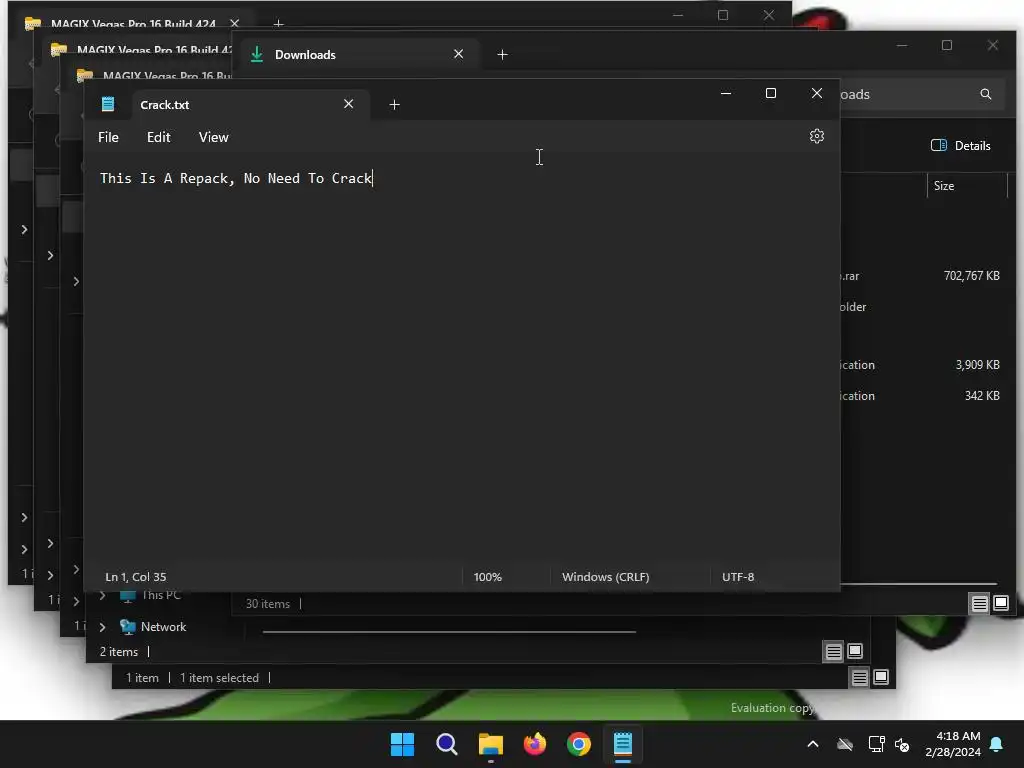
Task: Click the Ln 1, Col 35 status indicator
Action: coord(136,577)
